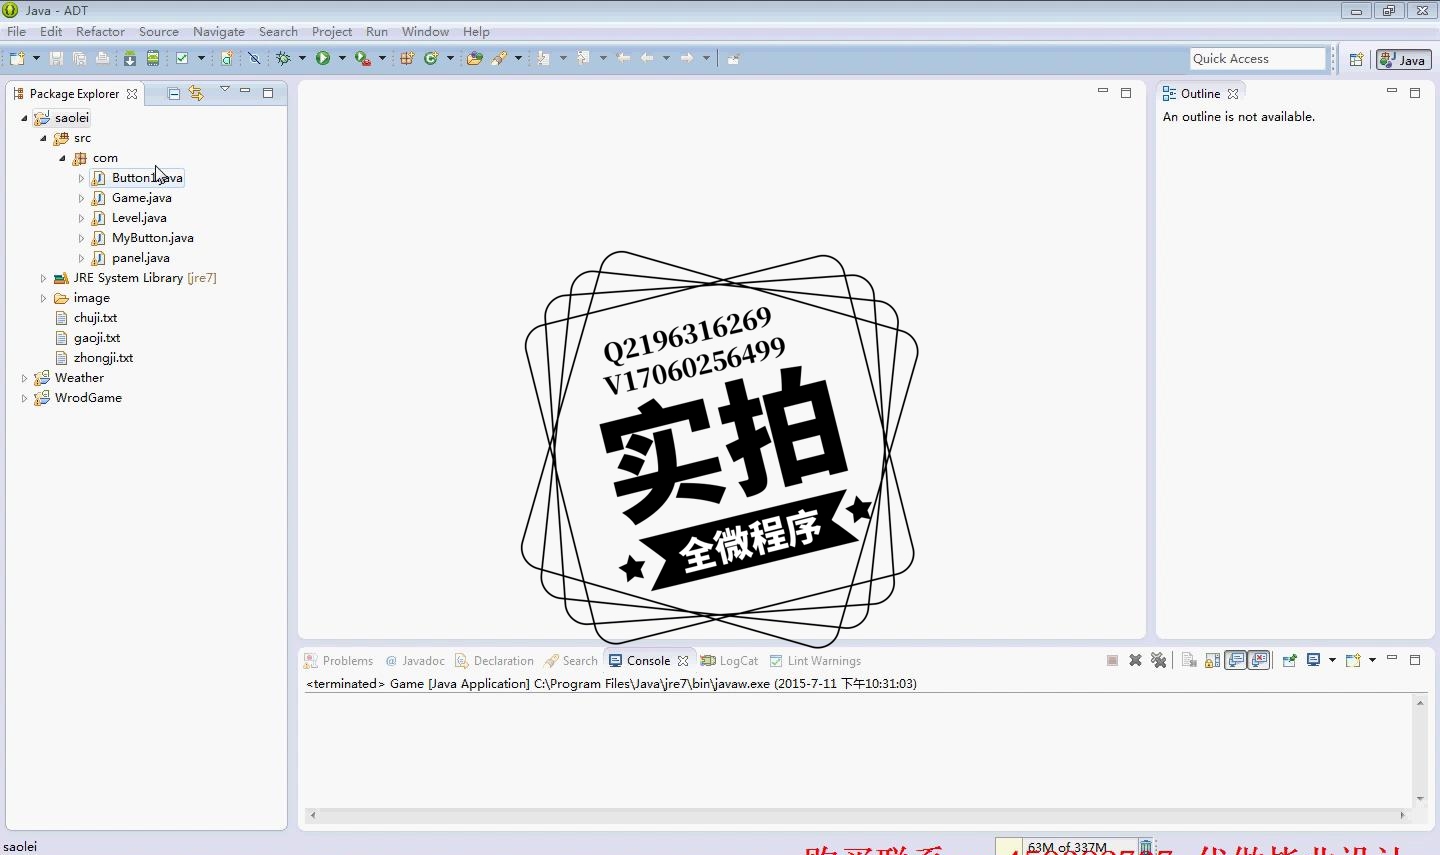The width and height of the screenshot is (1440, 855).
Task: Click the Skip All Breakpoints icon
Action: click(254, 59)
